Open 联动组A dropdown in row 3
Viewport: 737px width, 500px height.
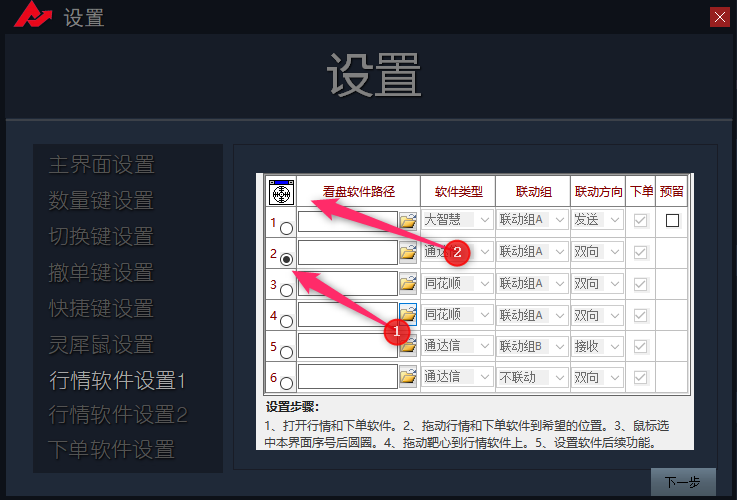532,284
